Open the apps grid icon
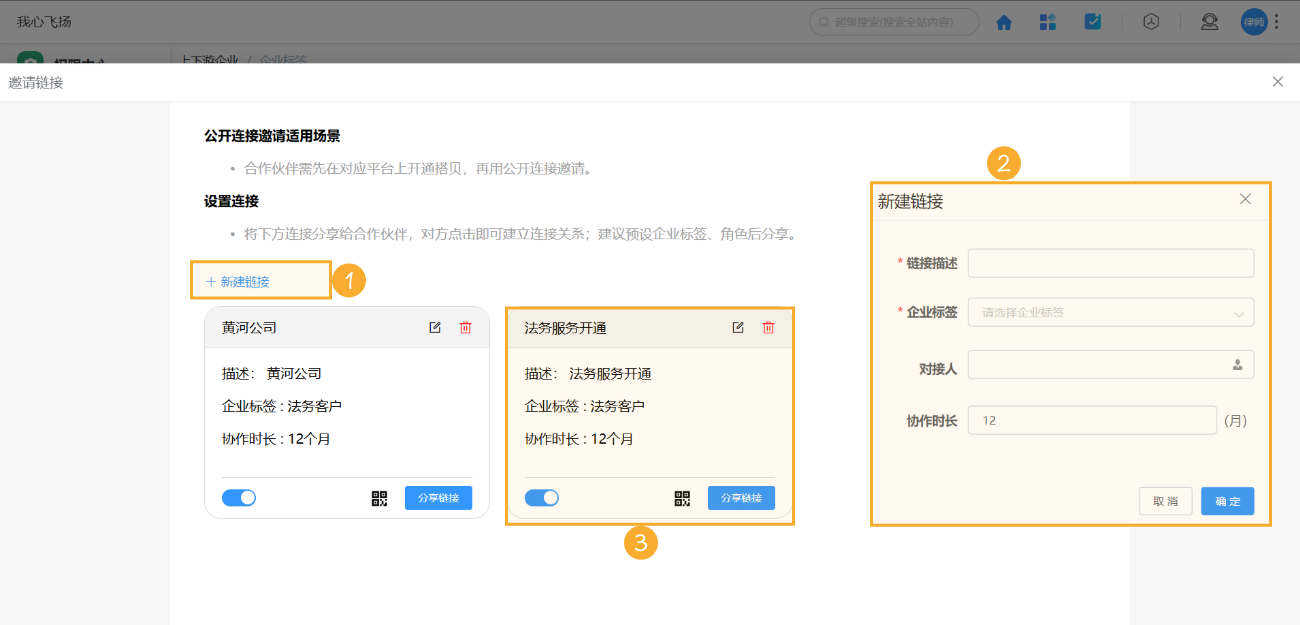1300x625 pixels. coord(1048,21)
